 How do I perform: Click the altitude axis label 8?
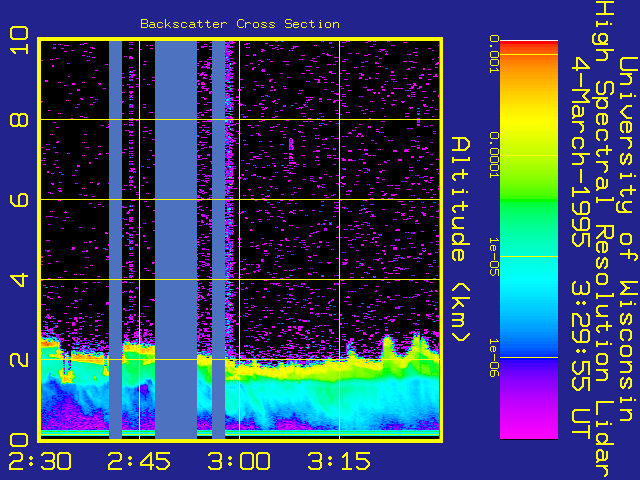(x=19, y=120)
